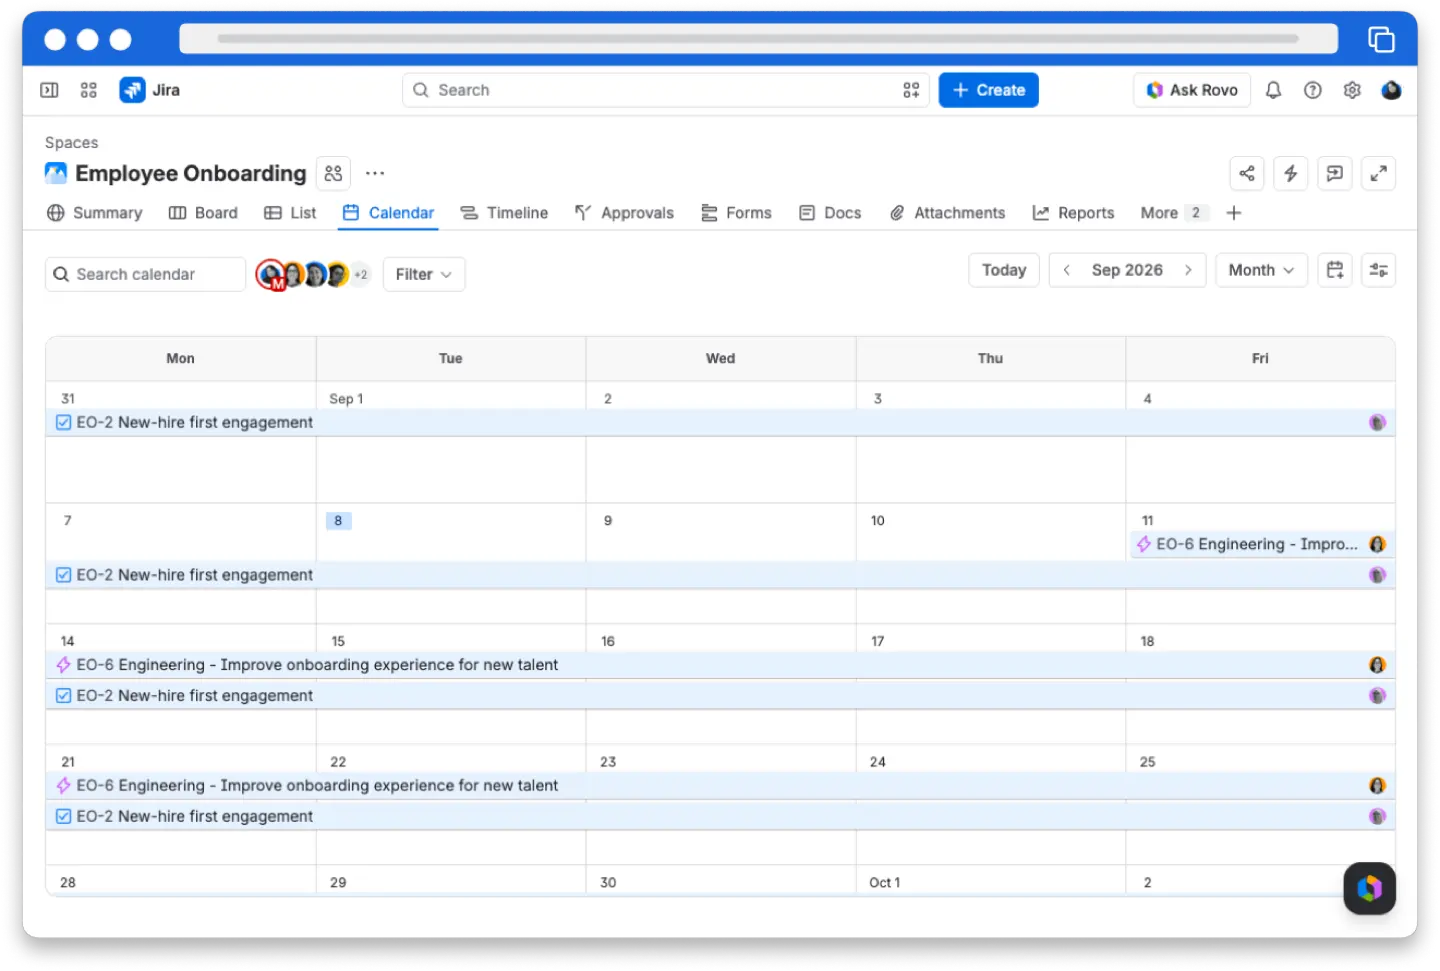This screenshot has width=1440, height=971.
Task: Open the Month view dropdown
Action: [1261, 270]
